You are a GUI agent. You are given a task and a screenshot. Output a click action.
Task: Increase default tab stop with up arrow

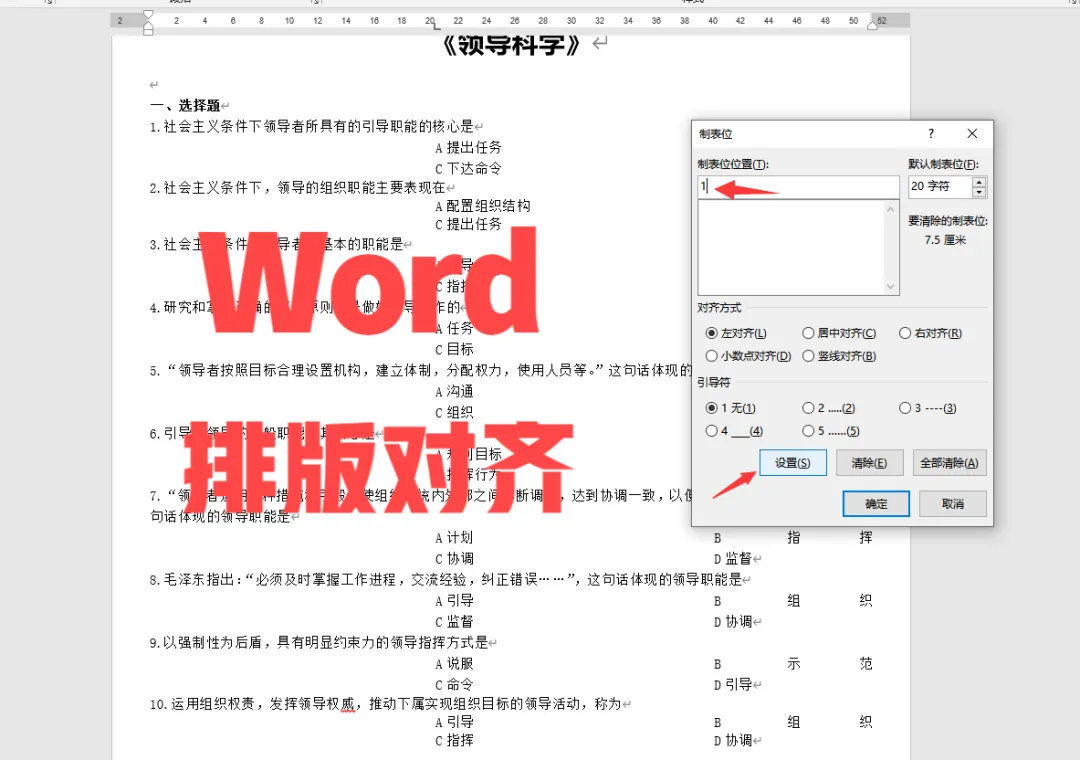(x=979, y=182)
